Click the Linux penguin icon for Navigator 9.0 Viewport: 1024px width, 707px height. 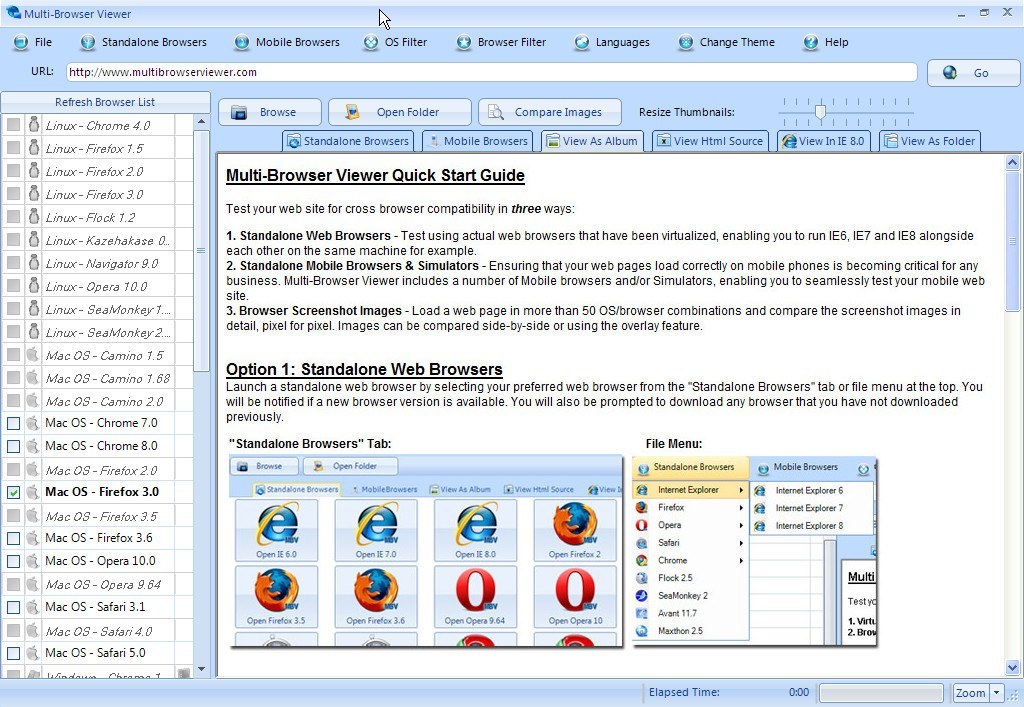click(x=33, y=263)
